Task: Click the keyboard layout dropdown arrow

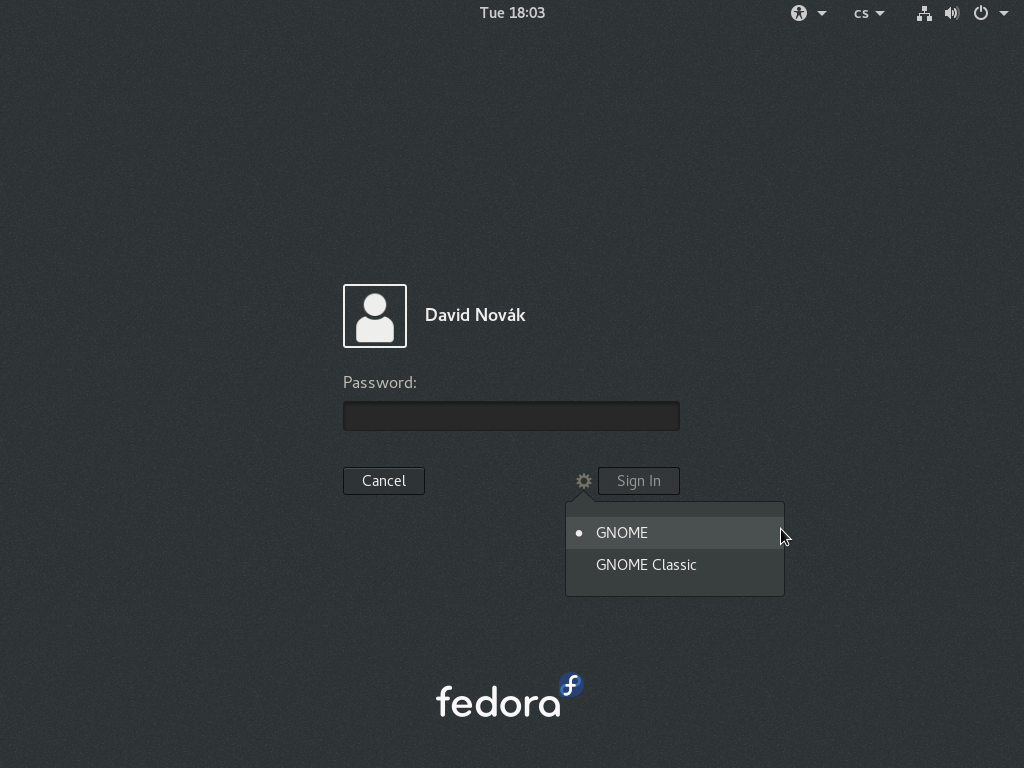Action: 880,14
